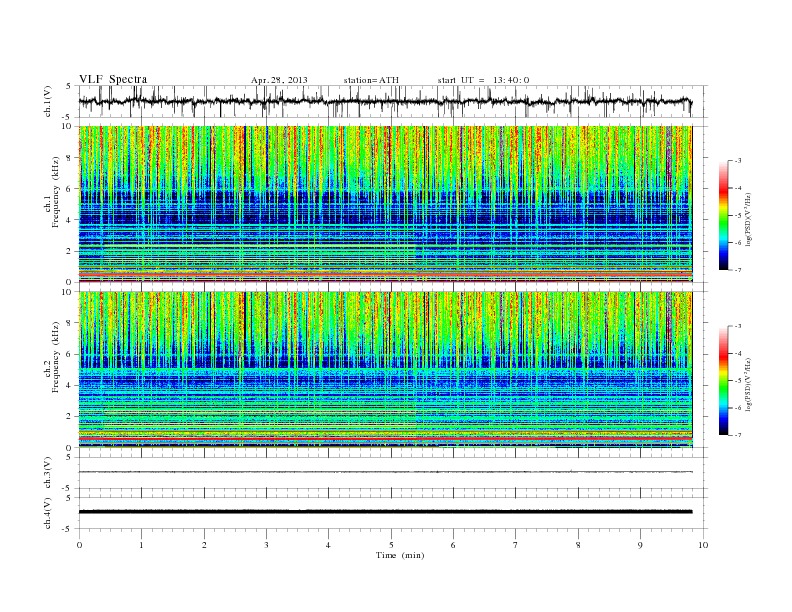Click tick label "0" on the time axis
This screenshot has height=612, width=792.
[79, 545]
